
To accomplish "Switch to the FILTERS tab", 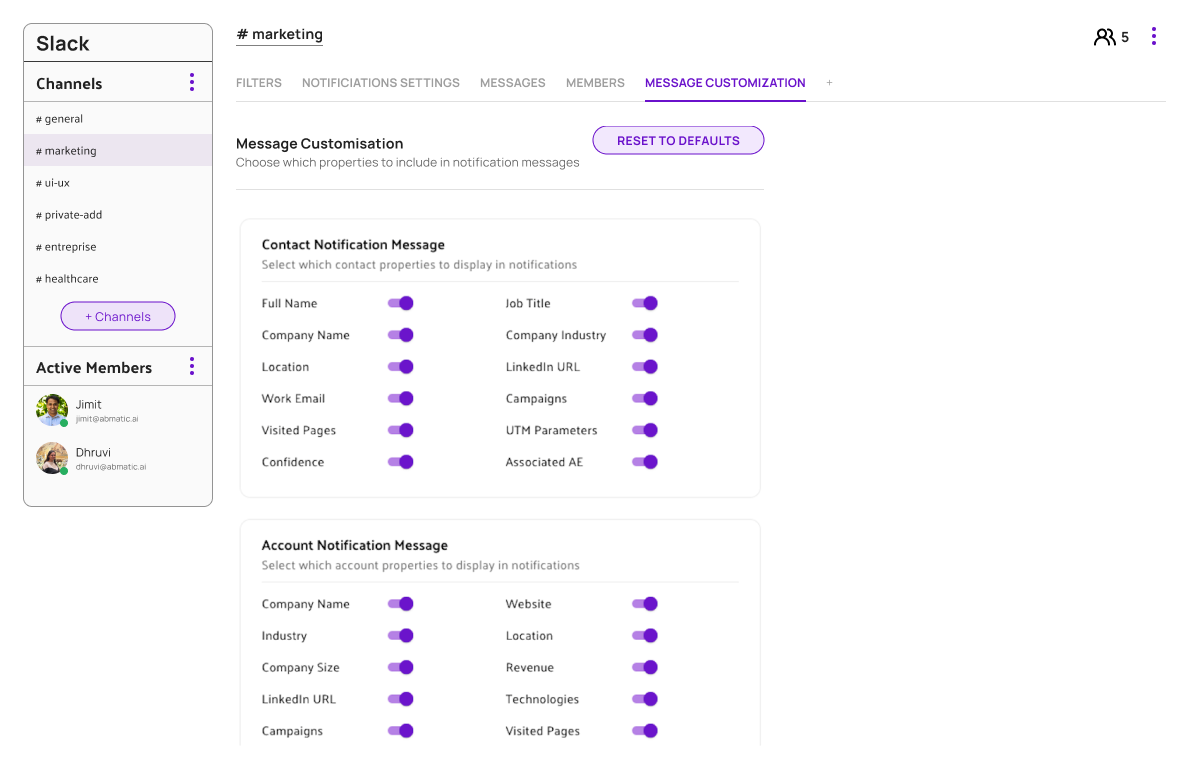I will (259, 83).
